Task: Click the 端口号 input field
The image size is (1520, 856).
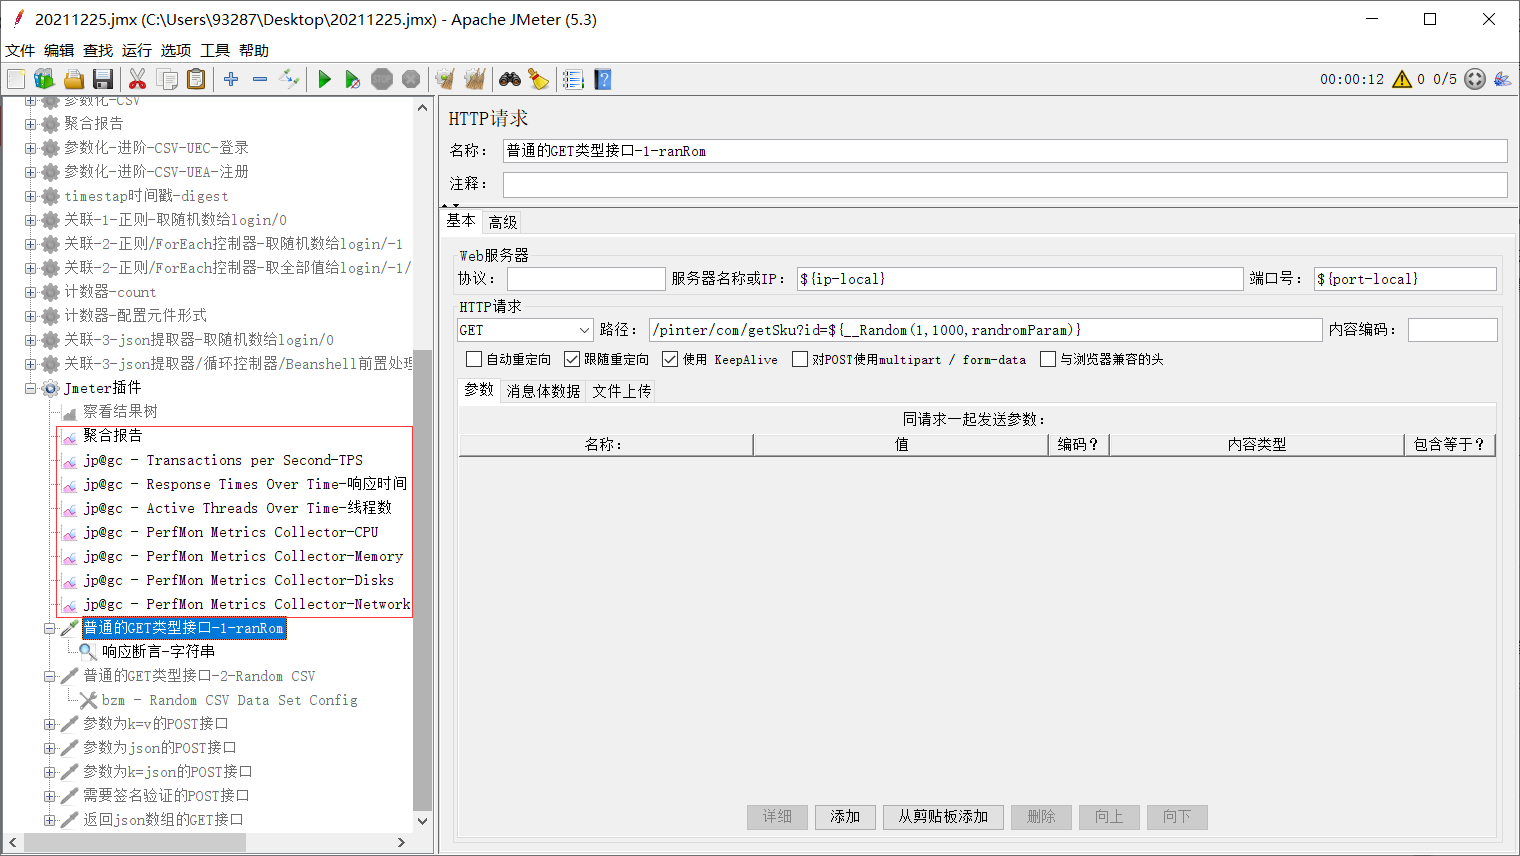Action: click(x=1405, y=279)
